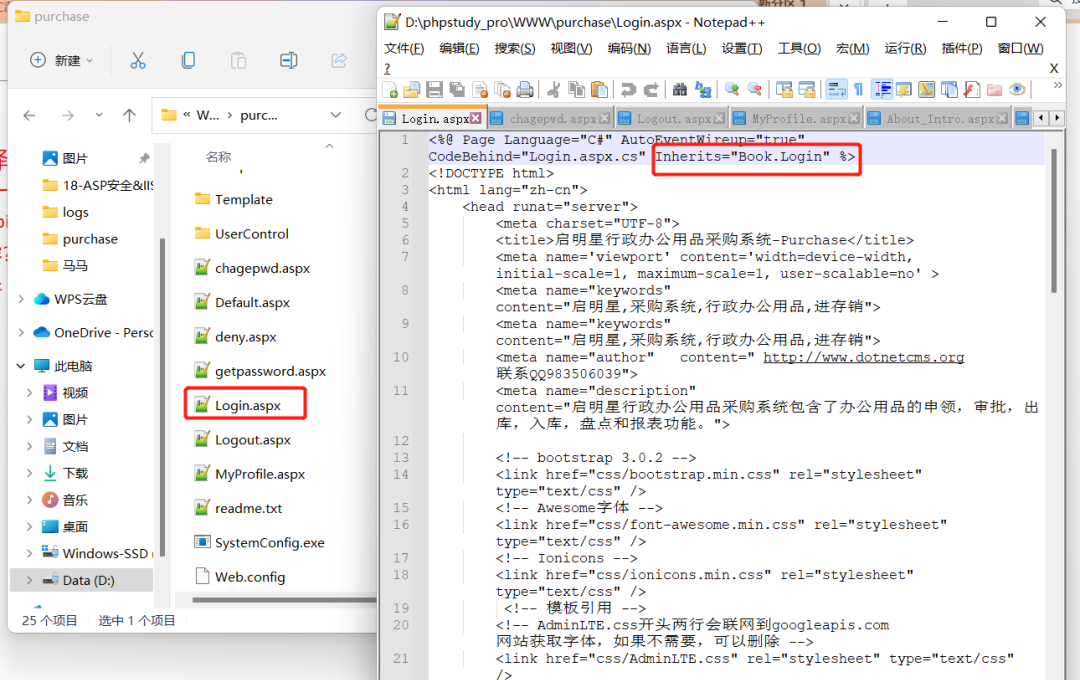Collapse the 此电脑 tree node

tap(21, 366)
